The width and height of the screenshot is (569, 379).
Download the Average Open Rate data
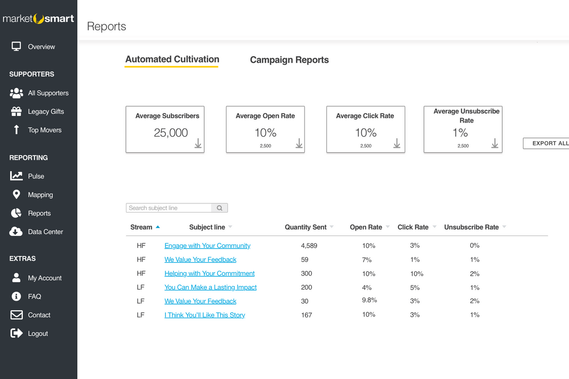(x=299, y=143)
